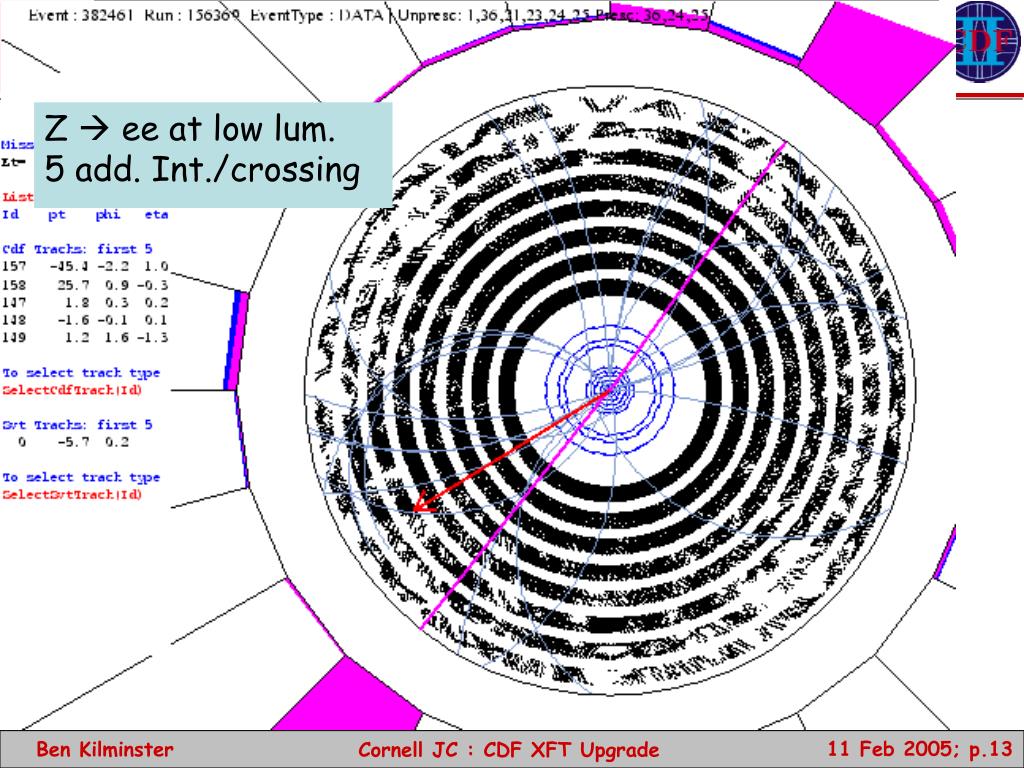Screen dimensions: 1024x768
Task: Click the 'Id pt phi eta' column header
Action: [85, 214]
